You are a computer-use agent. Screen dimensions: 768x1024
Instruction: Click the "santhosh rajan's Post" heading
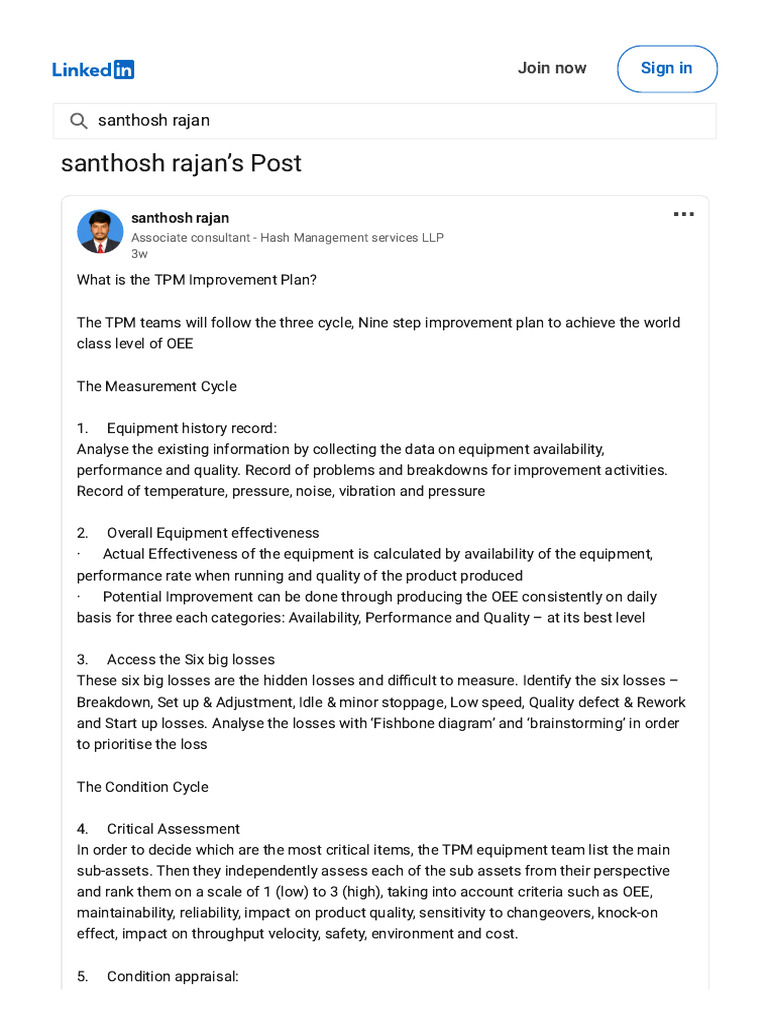(x=181, y=163)
